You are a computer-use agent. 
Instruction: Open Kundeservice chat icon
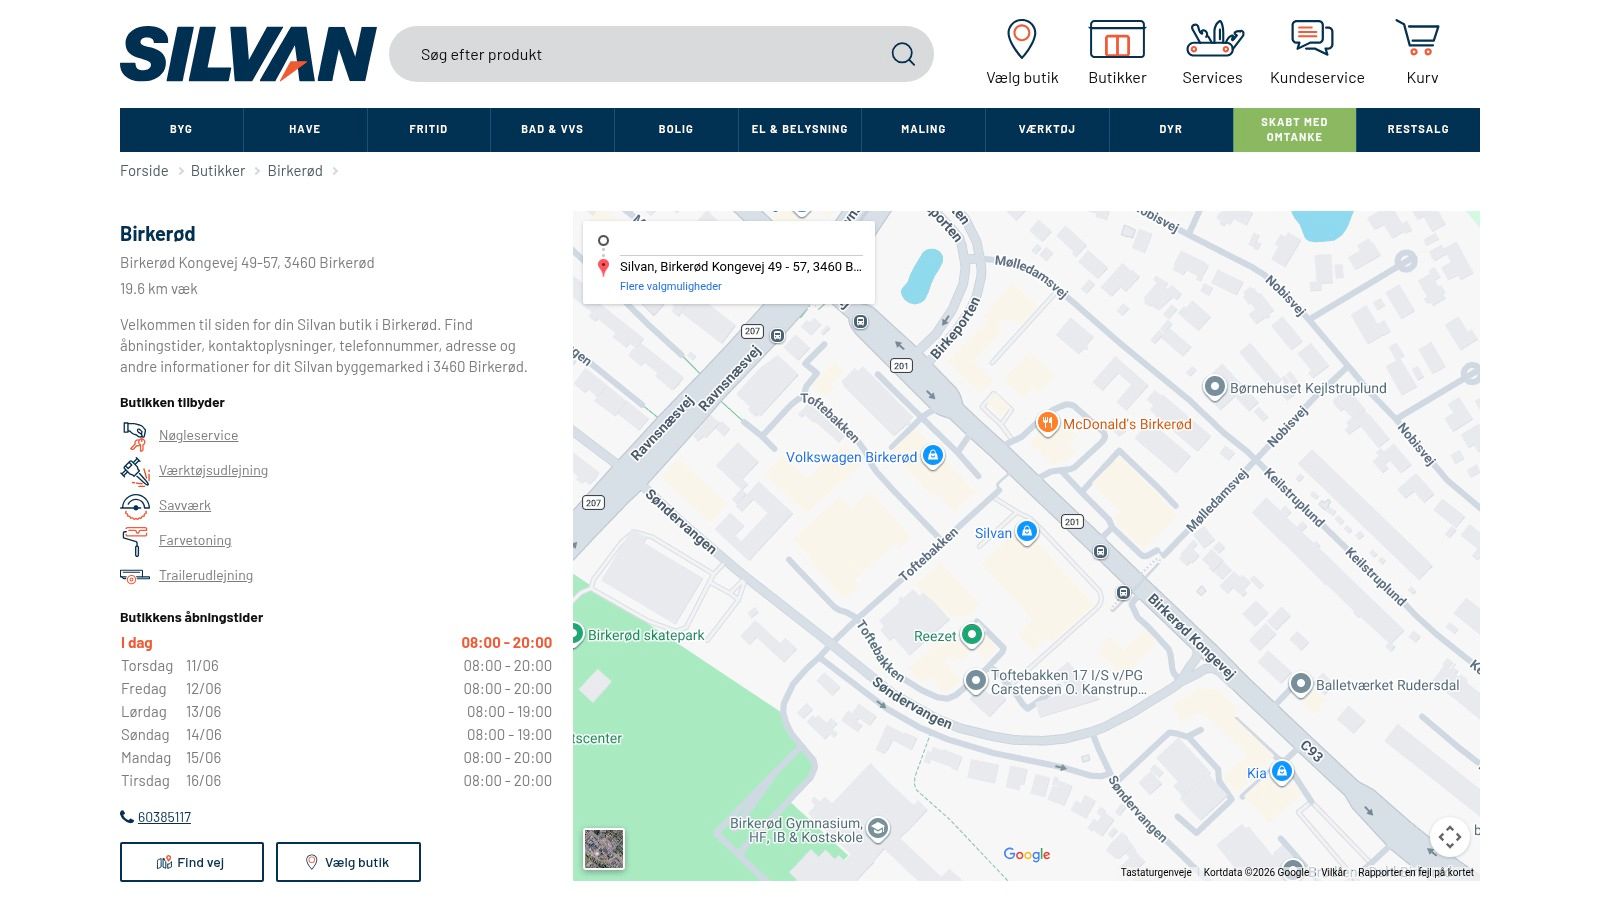1312,38
